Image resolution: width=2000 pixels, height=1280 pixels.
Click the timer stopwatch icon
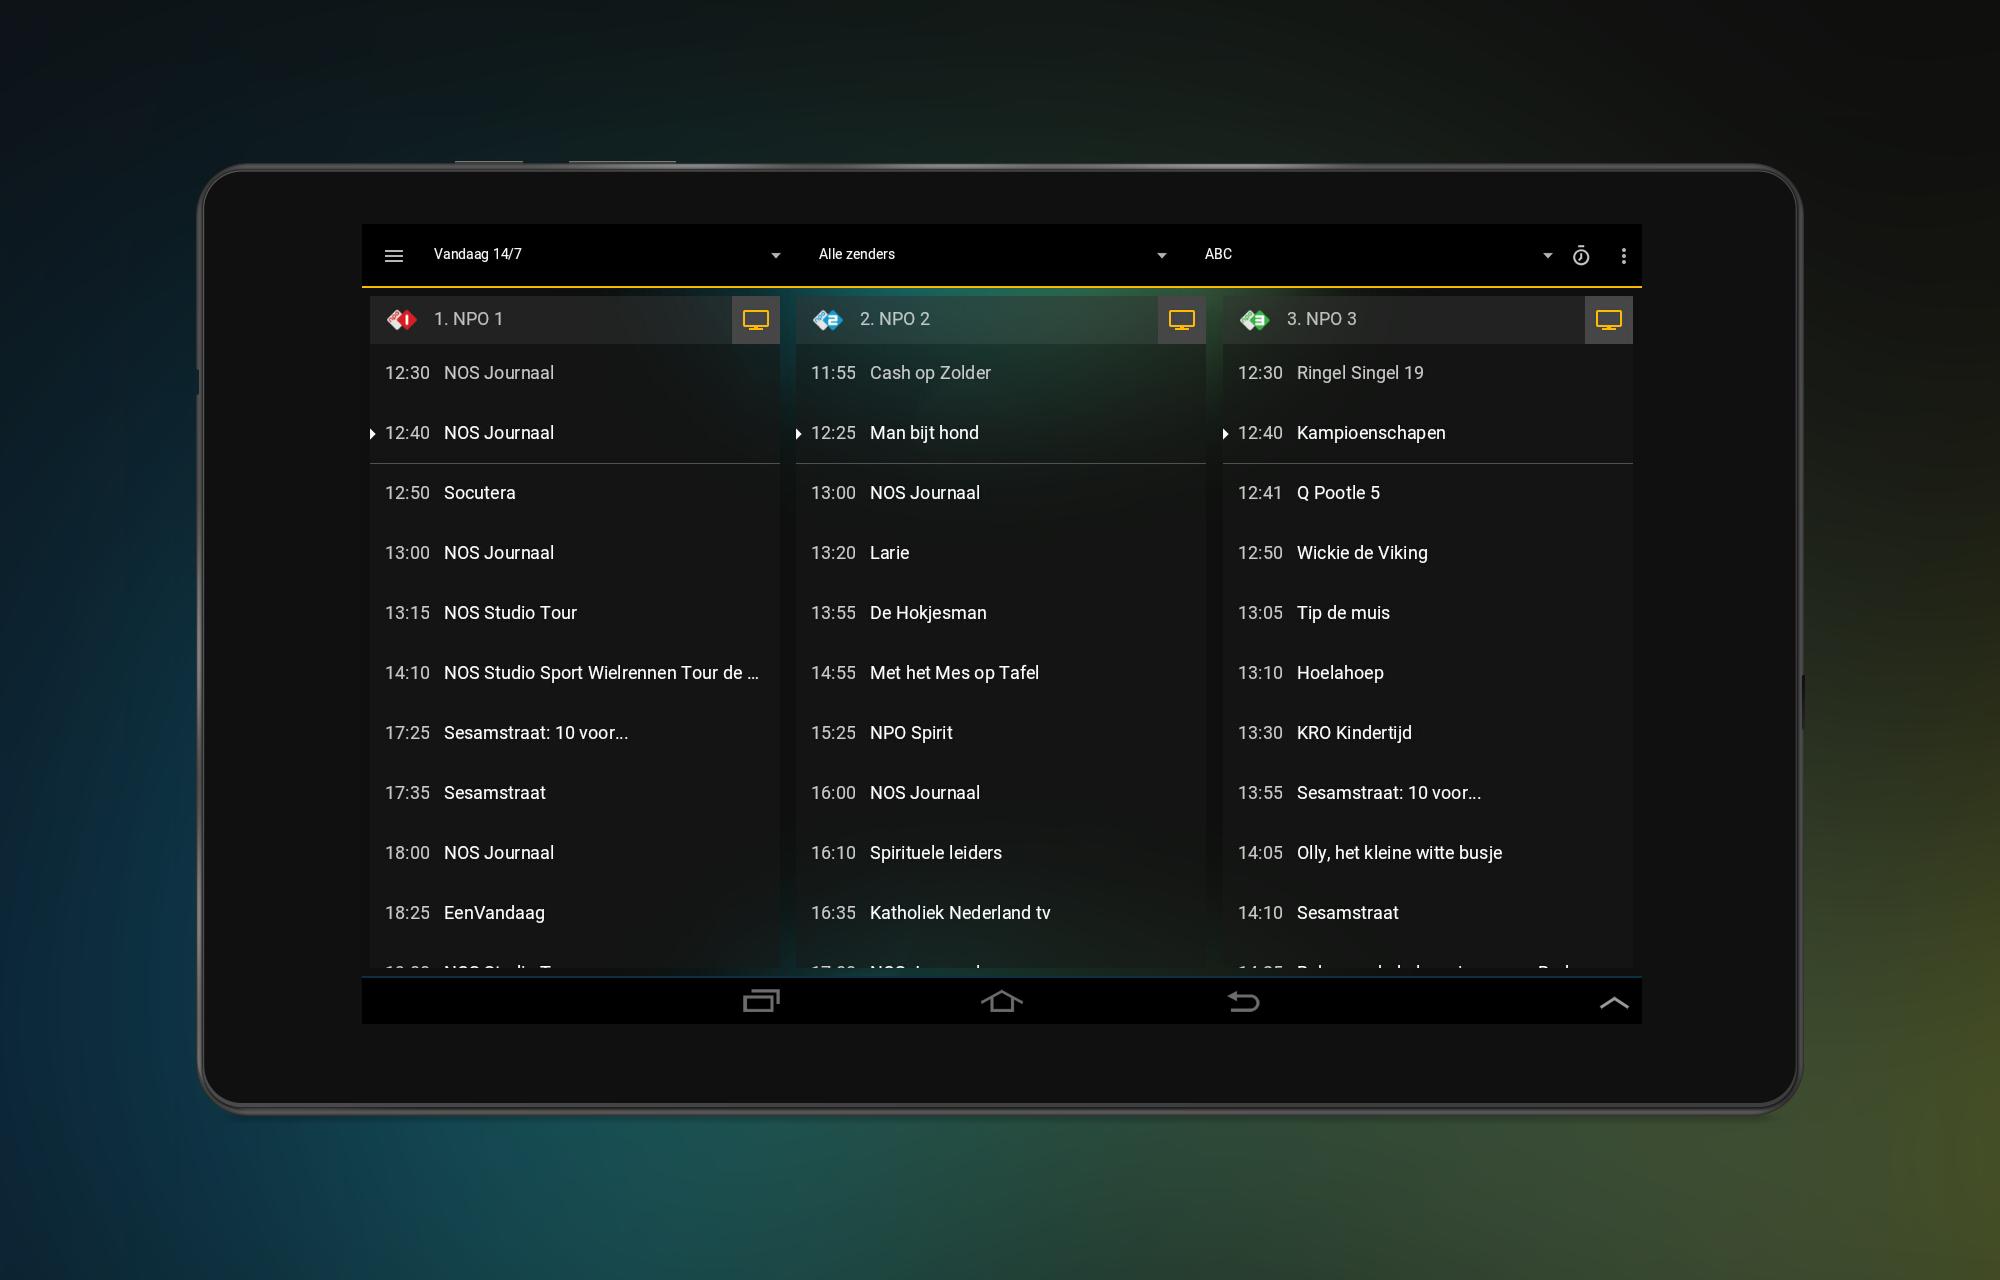1581,256
